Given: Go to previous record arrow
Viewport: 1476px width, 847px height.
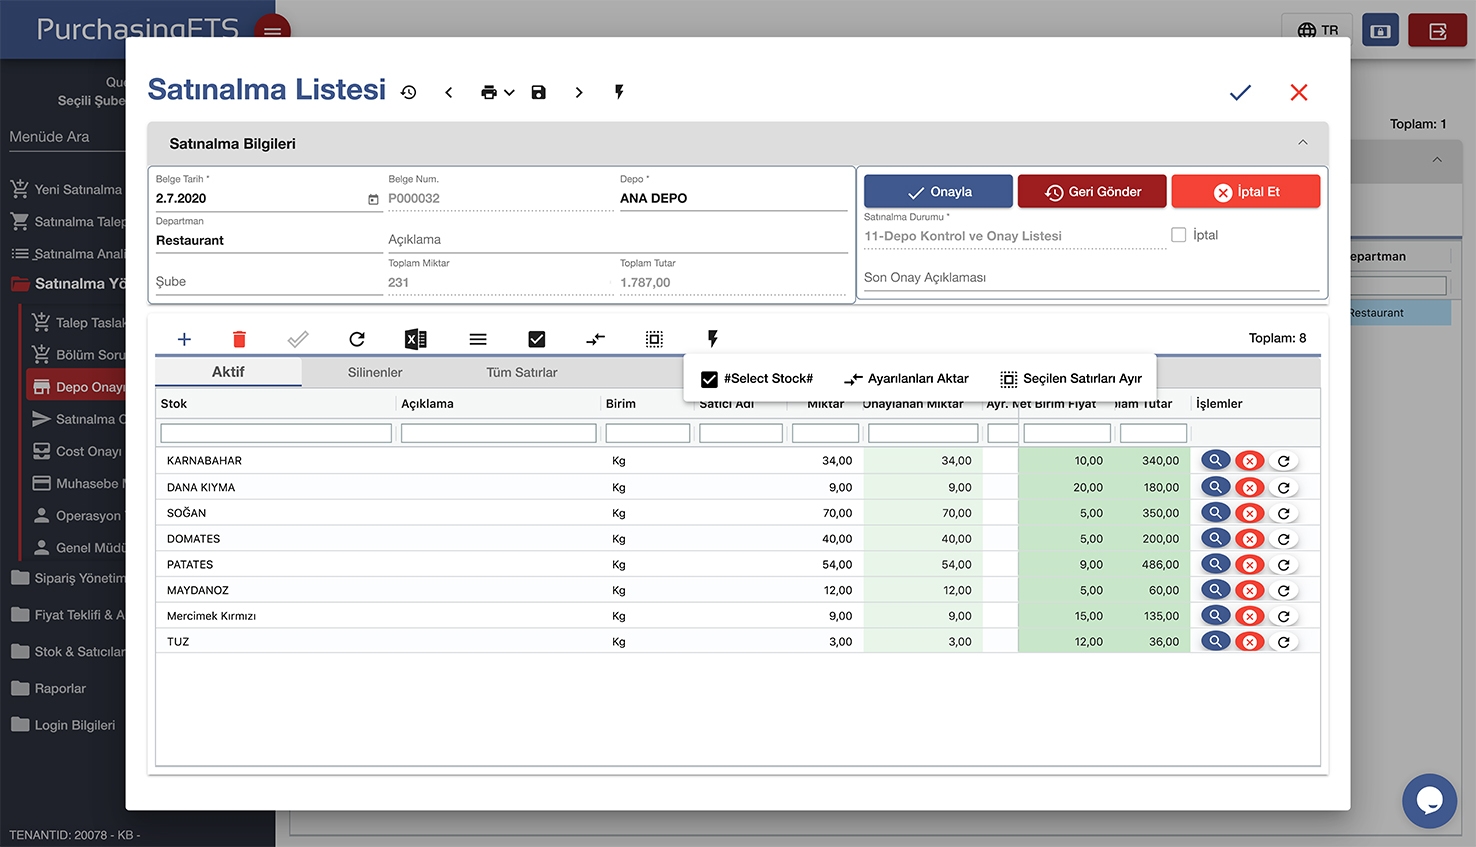Looking at the screenshot, I should 449,92.
